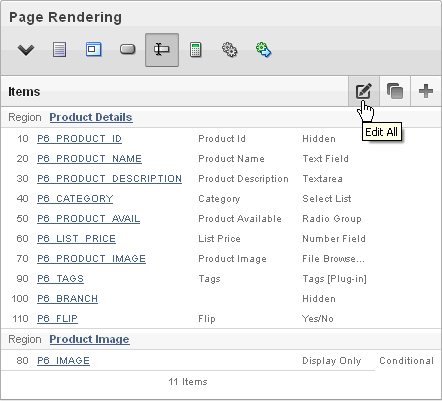Open item P6_PRODUCT_DESCRIPTION
The height and width of the screenshot is (401, 442).
click(109, 179)
